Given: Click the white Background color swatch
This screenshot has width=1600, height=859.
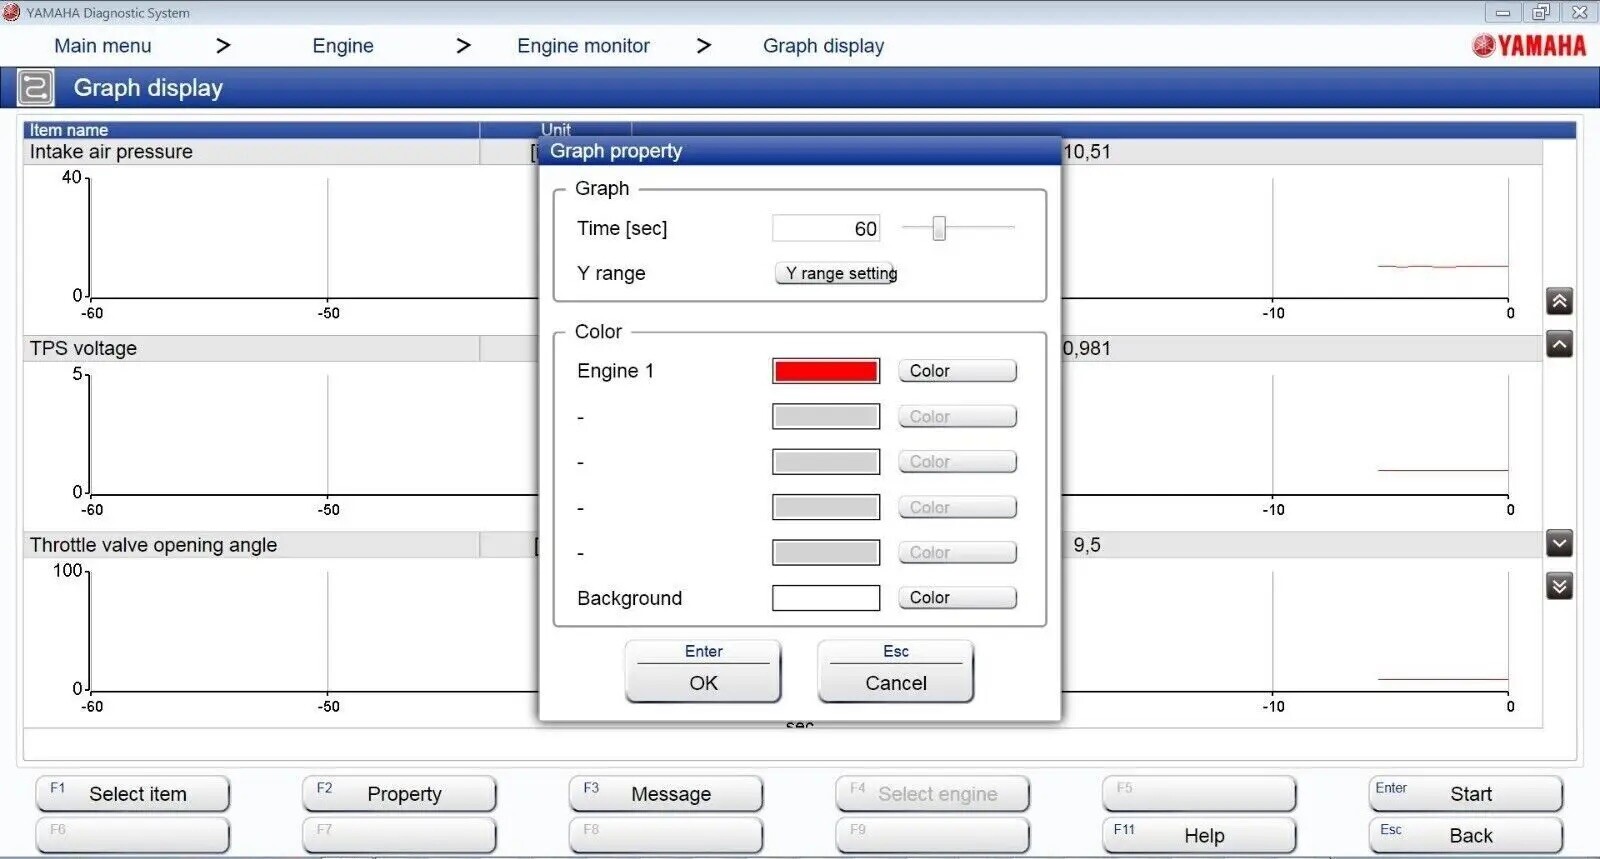Looking at the screenshot, I should [826, 598].
